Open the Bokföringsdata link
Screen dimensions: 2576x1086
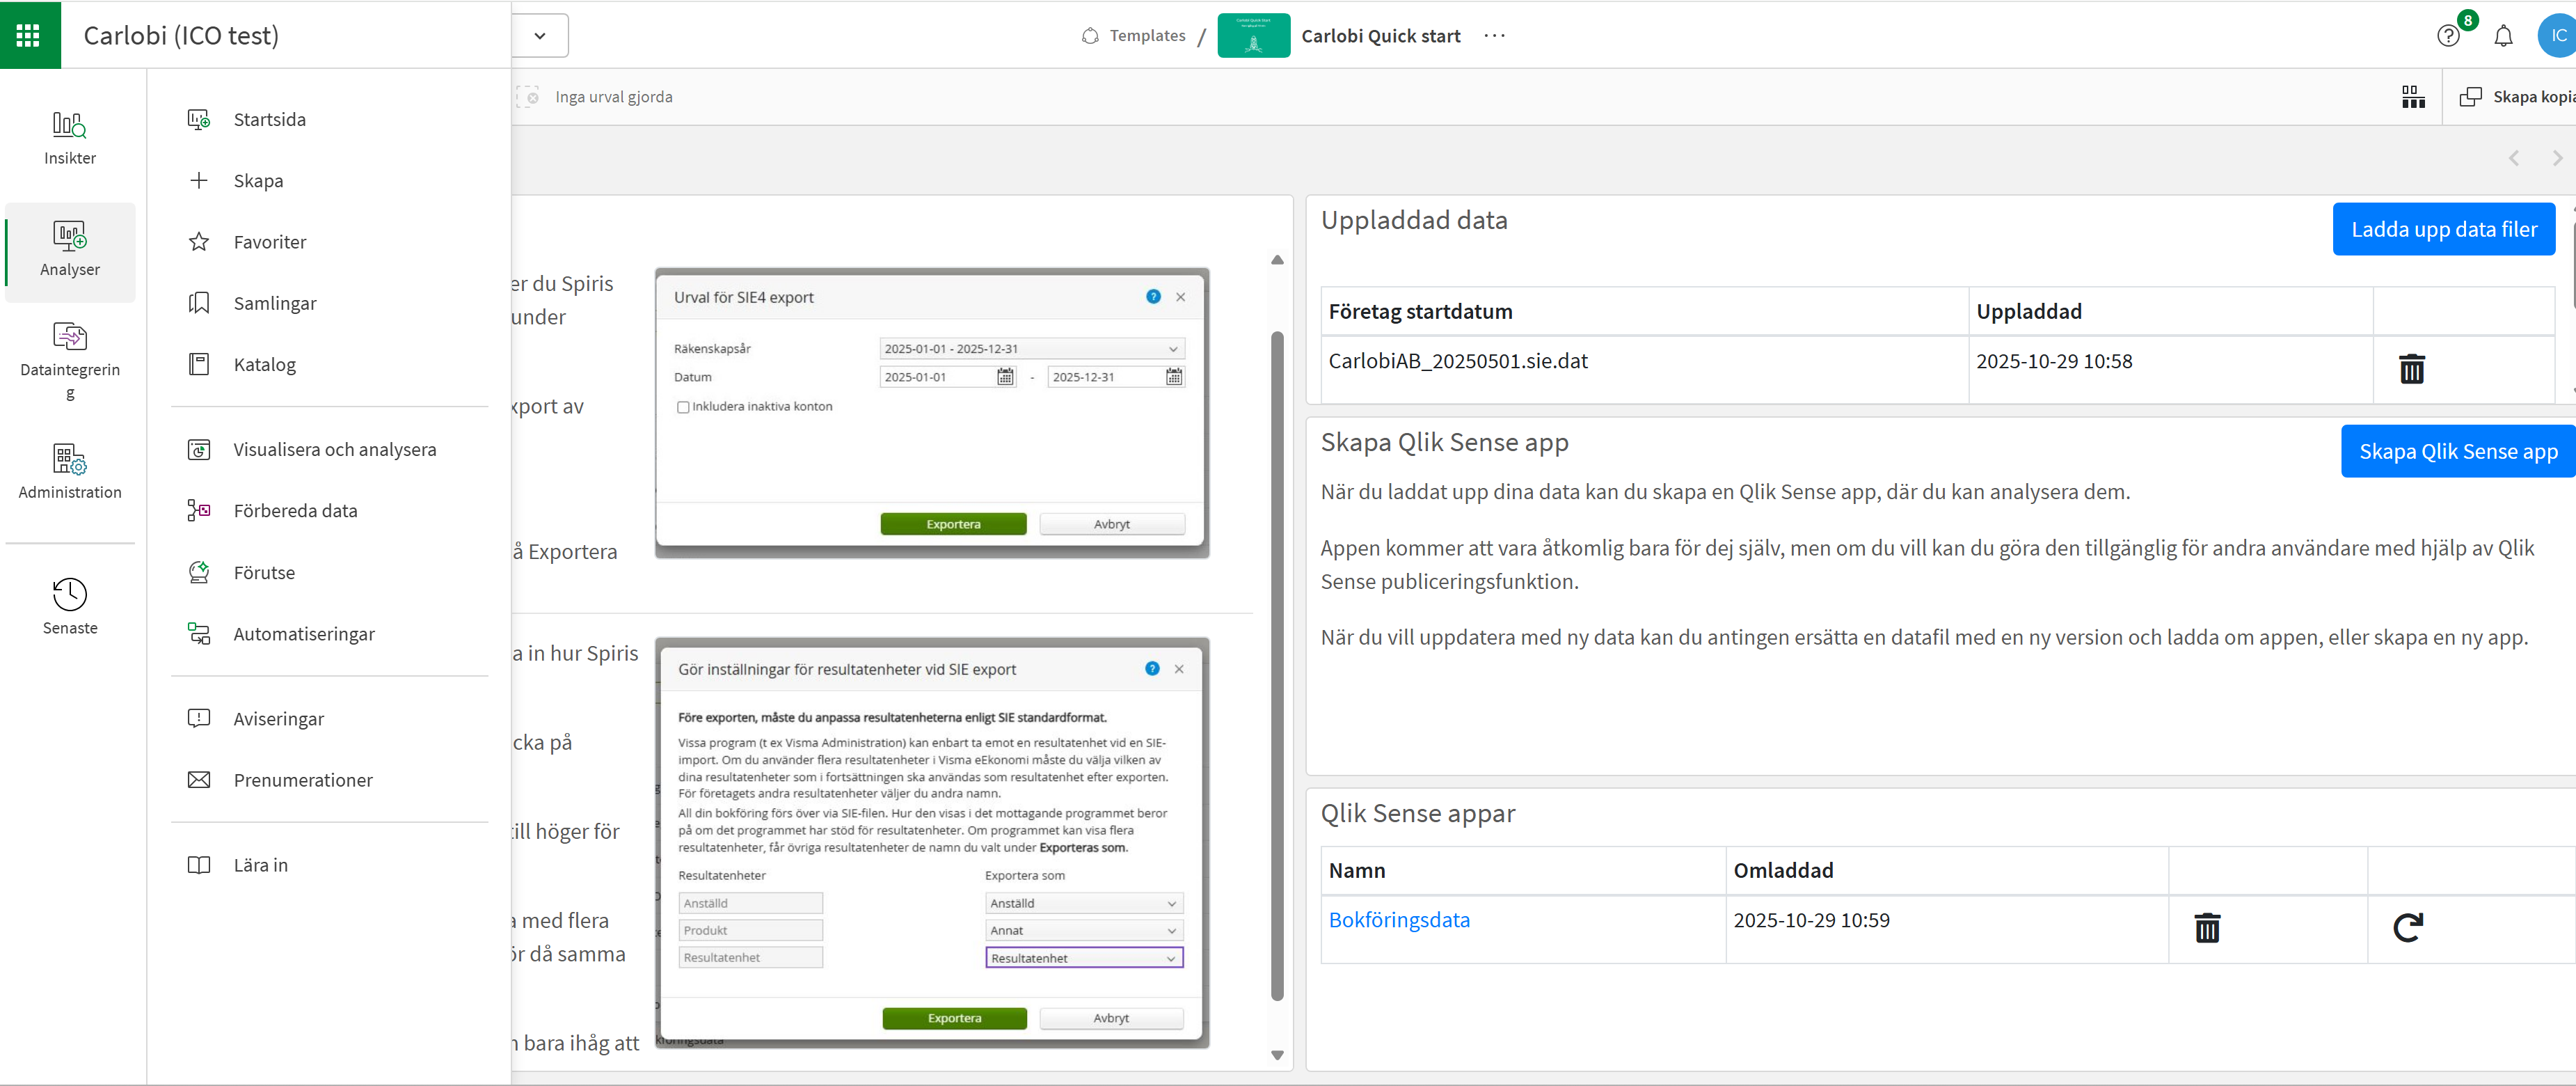pyautogui.click(x=1398, y=919)
